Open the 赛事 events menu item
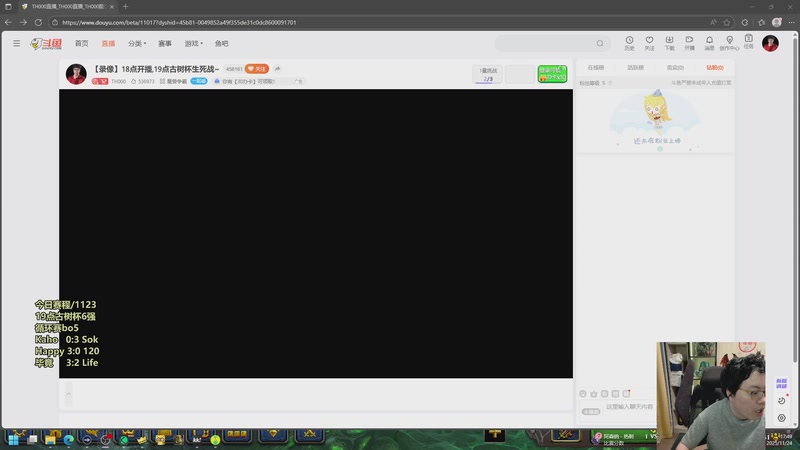 (x=165, y=43)
